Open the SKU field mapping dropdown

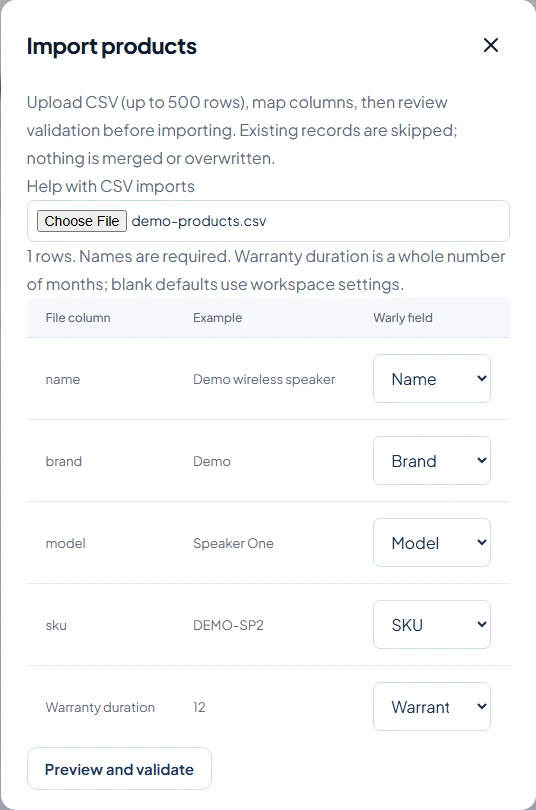(432, 625)
